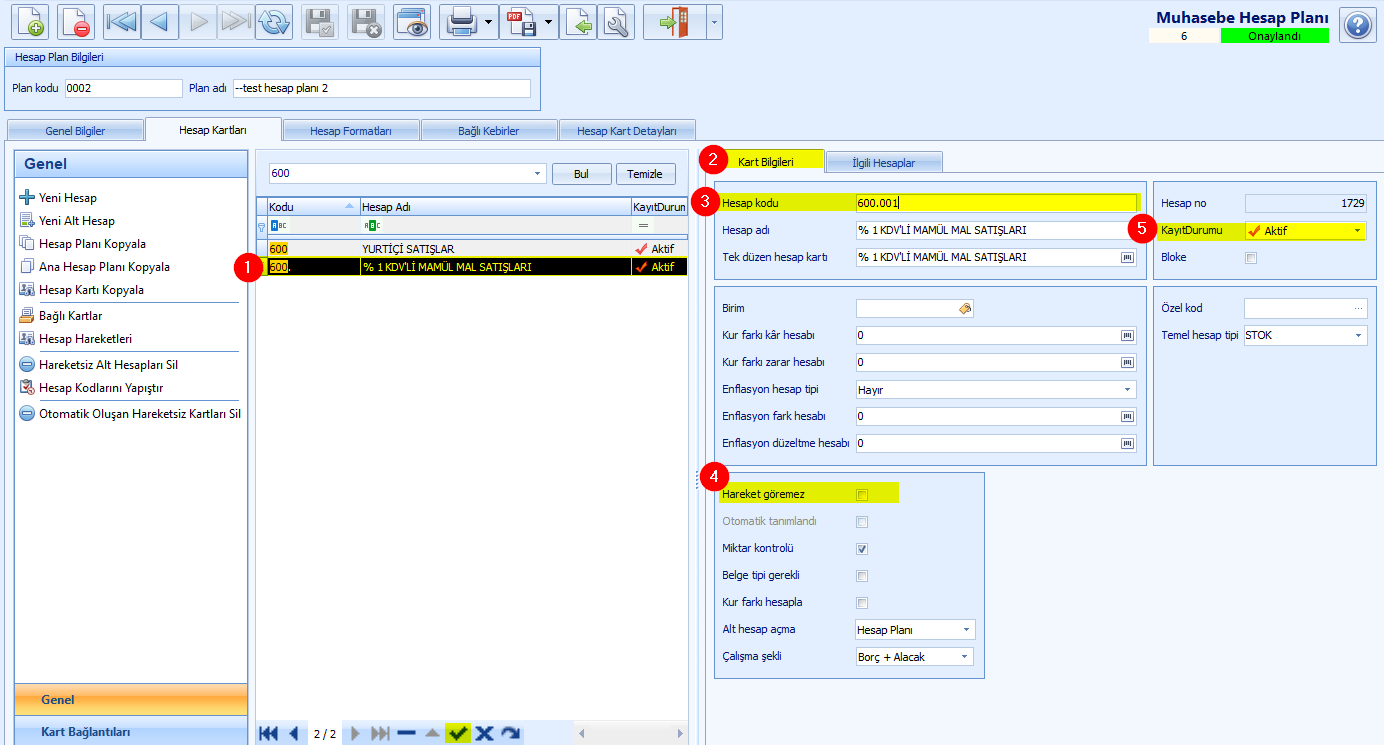Switch to the Hesap Kart Detayları tab
Screen dimensions: 1384x745
coord(627,131)
